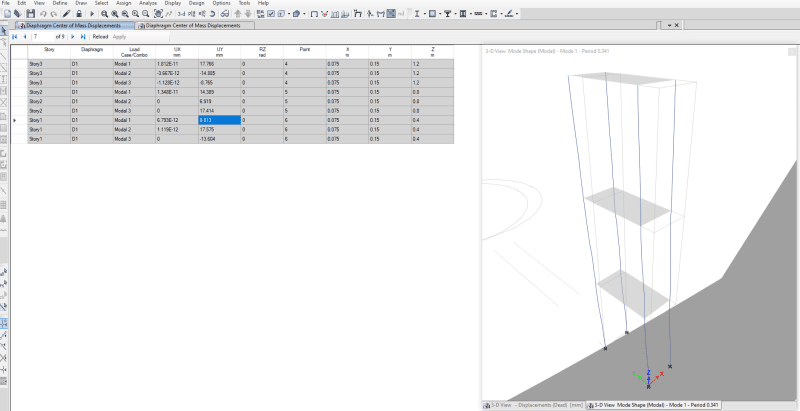Click the Rubber Band Zoom magnifier
Image resolution: width=800 pixels, height=411 pixels.
(x=104, y=14)
